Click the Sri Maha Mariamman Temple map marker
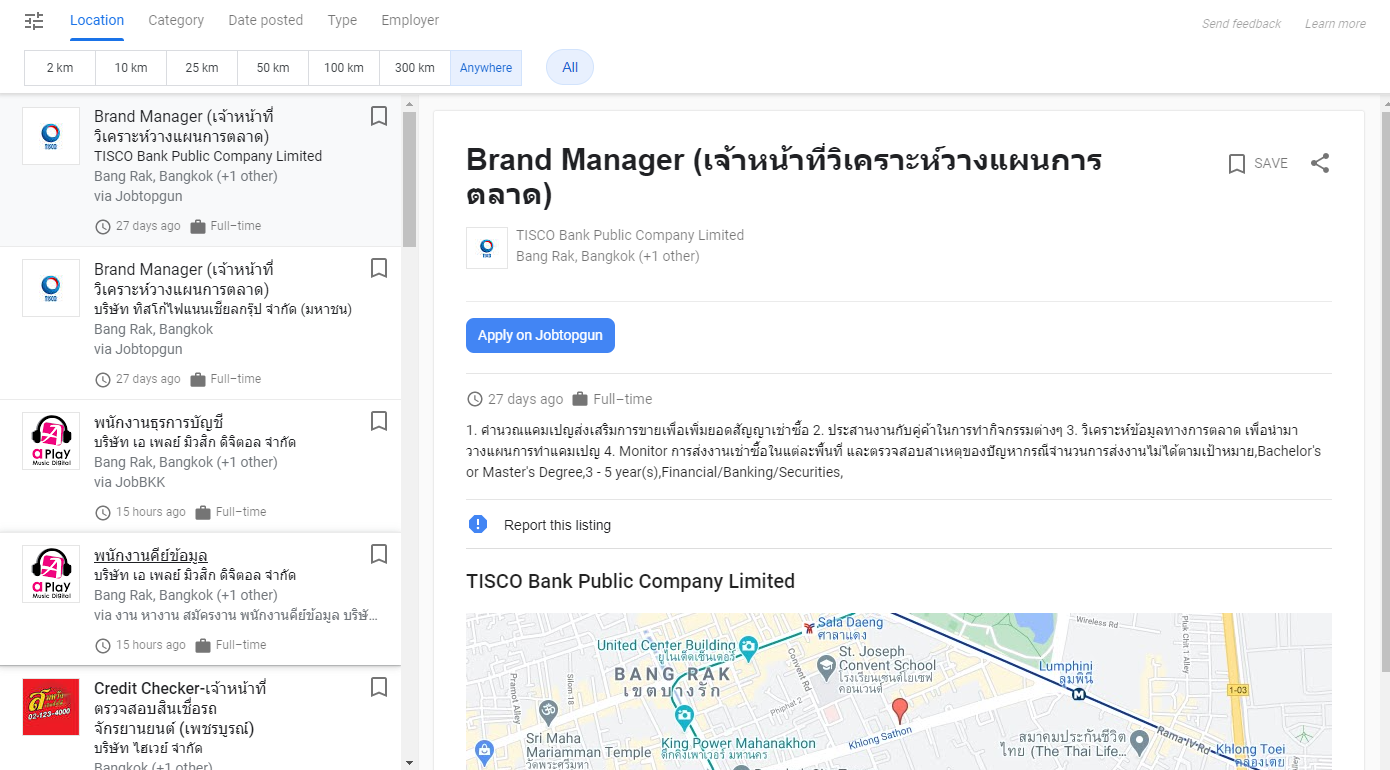1390x770 pixels. click(x=546, y=711)
